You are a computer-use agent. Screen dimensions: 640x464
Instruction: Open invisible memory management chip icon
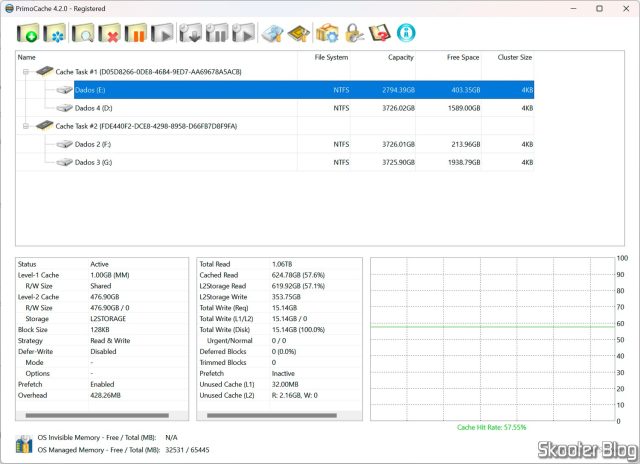[299, 33]
